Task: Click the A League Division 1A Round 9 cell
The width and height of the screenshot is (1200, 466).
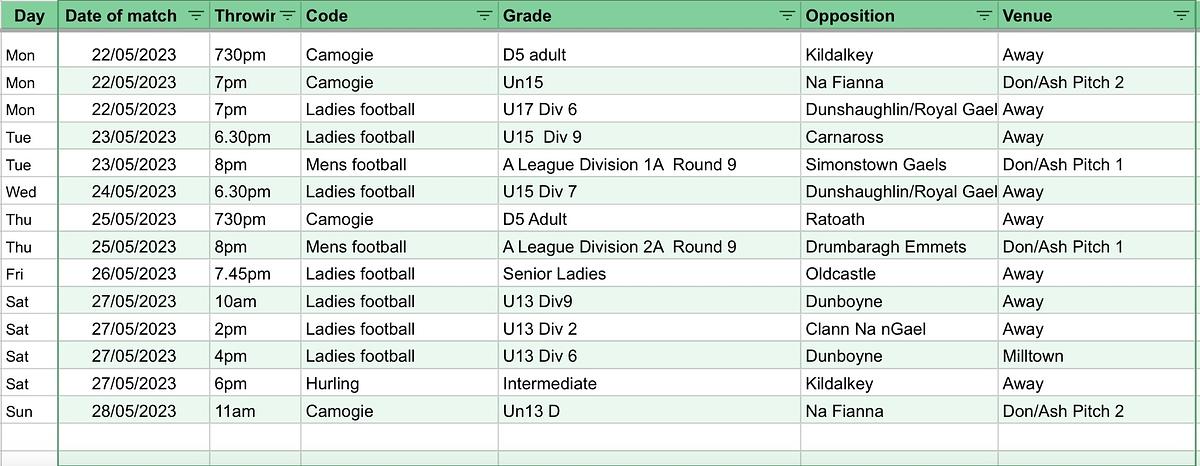Action: [x=649, y=164]
